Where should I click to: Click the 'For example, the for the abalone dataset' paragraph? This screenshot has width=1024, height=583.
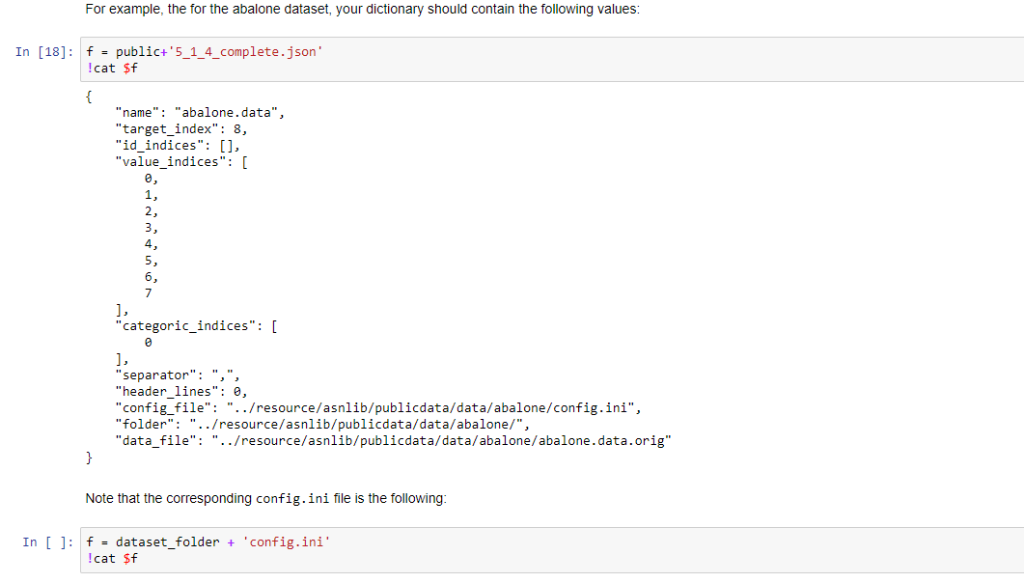point(362,9)
